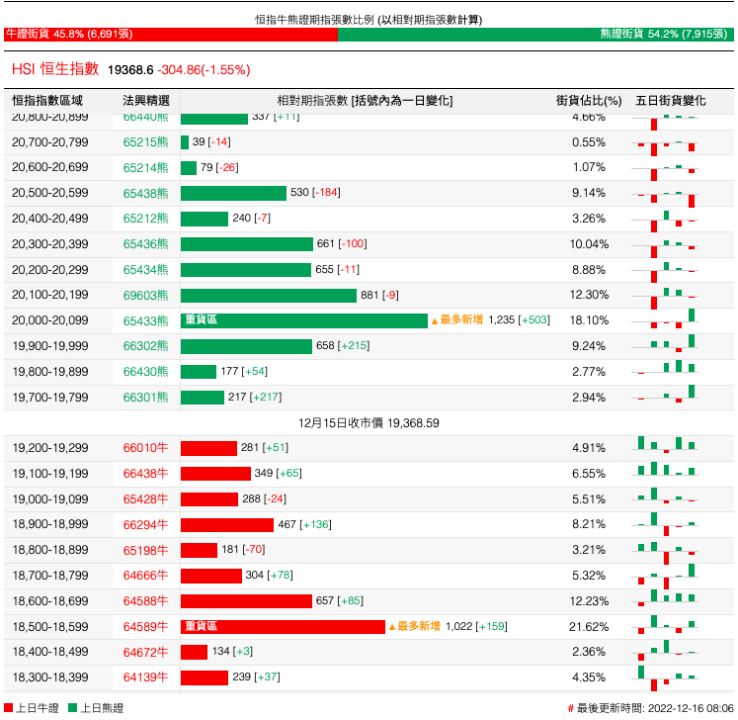Image resolution: width=738 pixels, height=720 pixels.
Task: Open the 64588牛 warrant link
Action: (145, 601)
